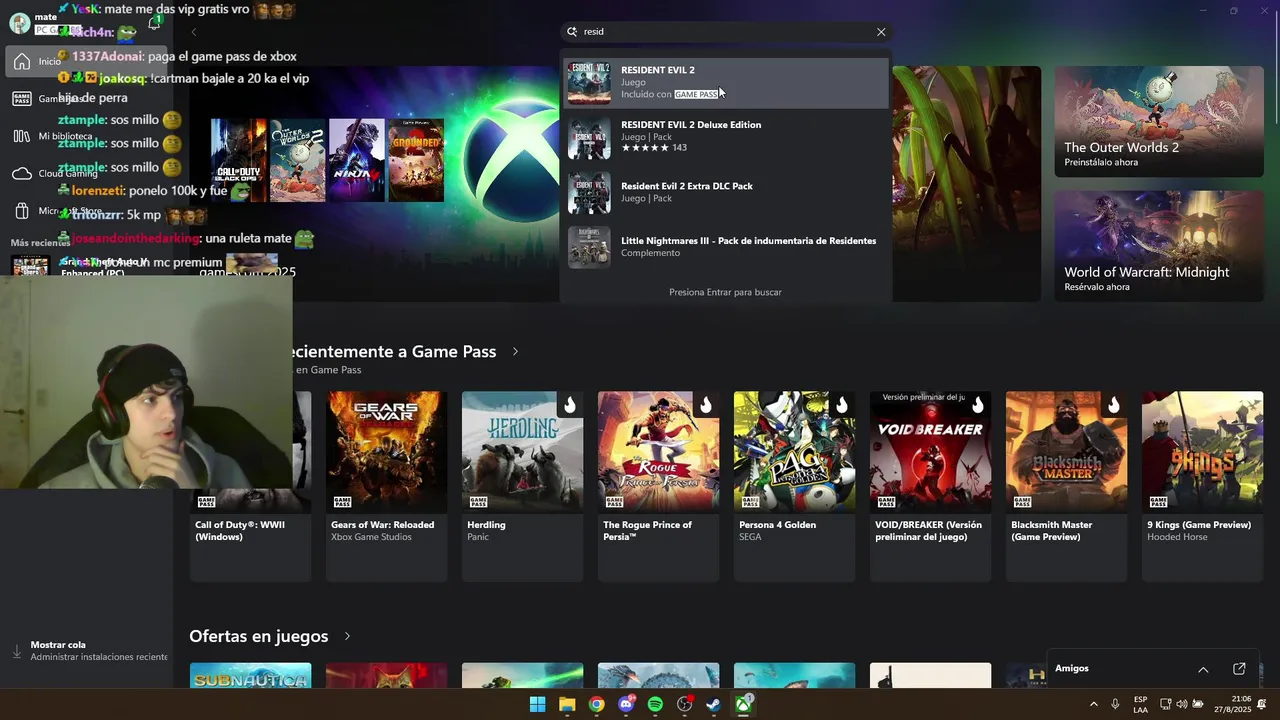
Task: Open notifications bell with badge
Action: pos(154,22)
